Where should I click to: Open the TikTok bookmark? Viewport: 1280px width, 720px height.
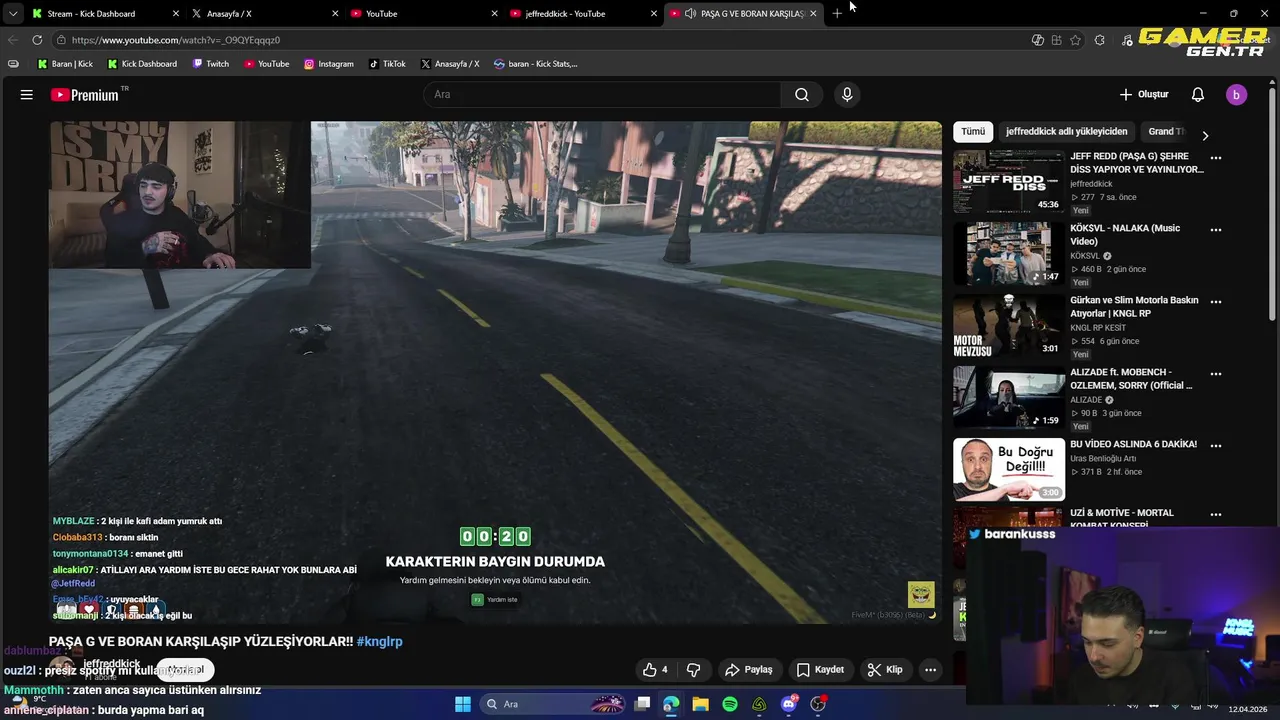387,64
